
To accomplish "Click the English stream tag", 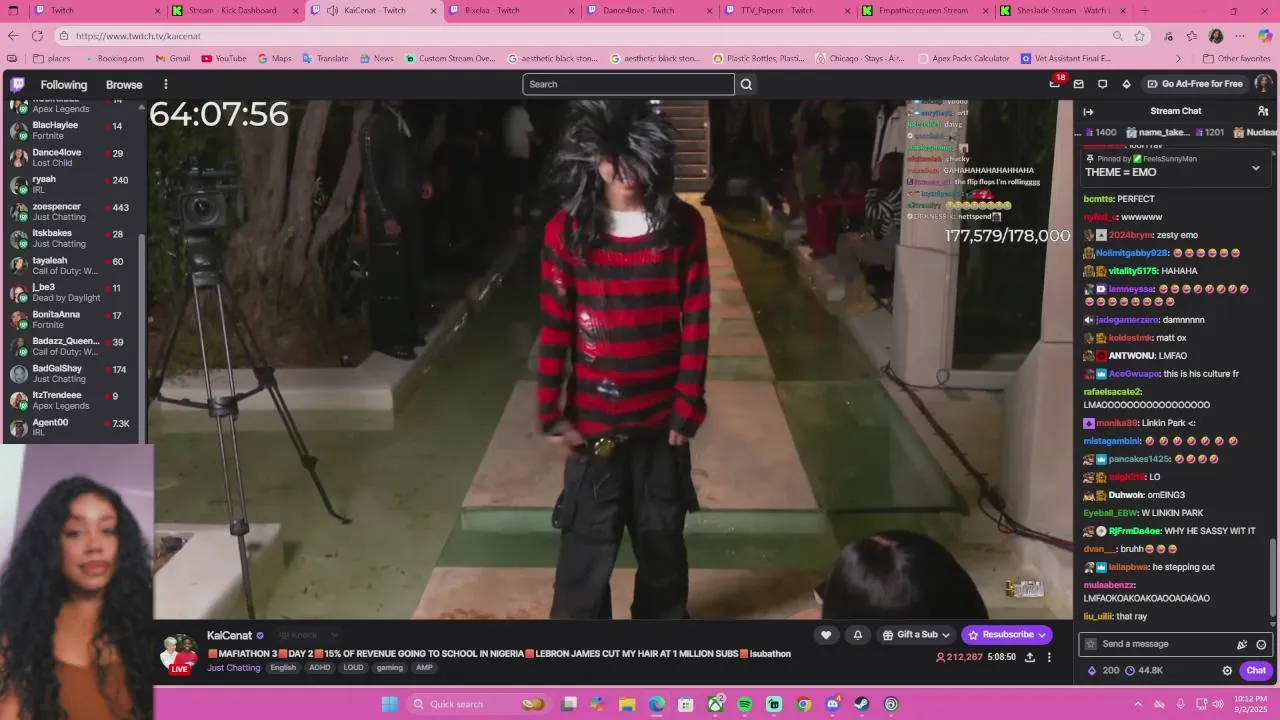I will tap(283, 668).
